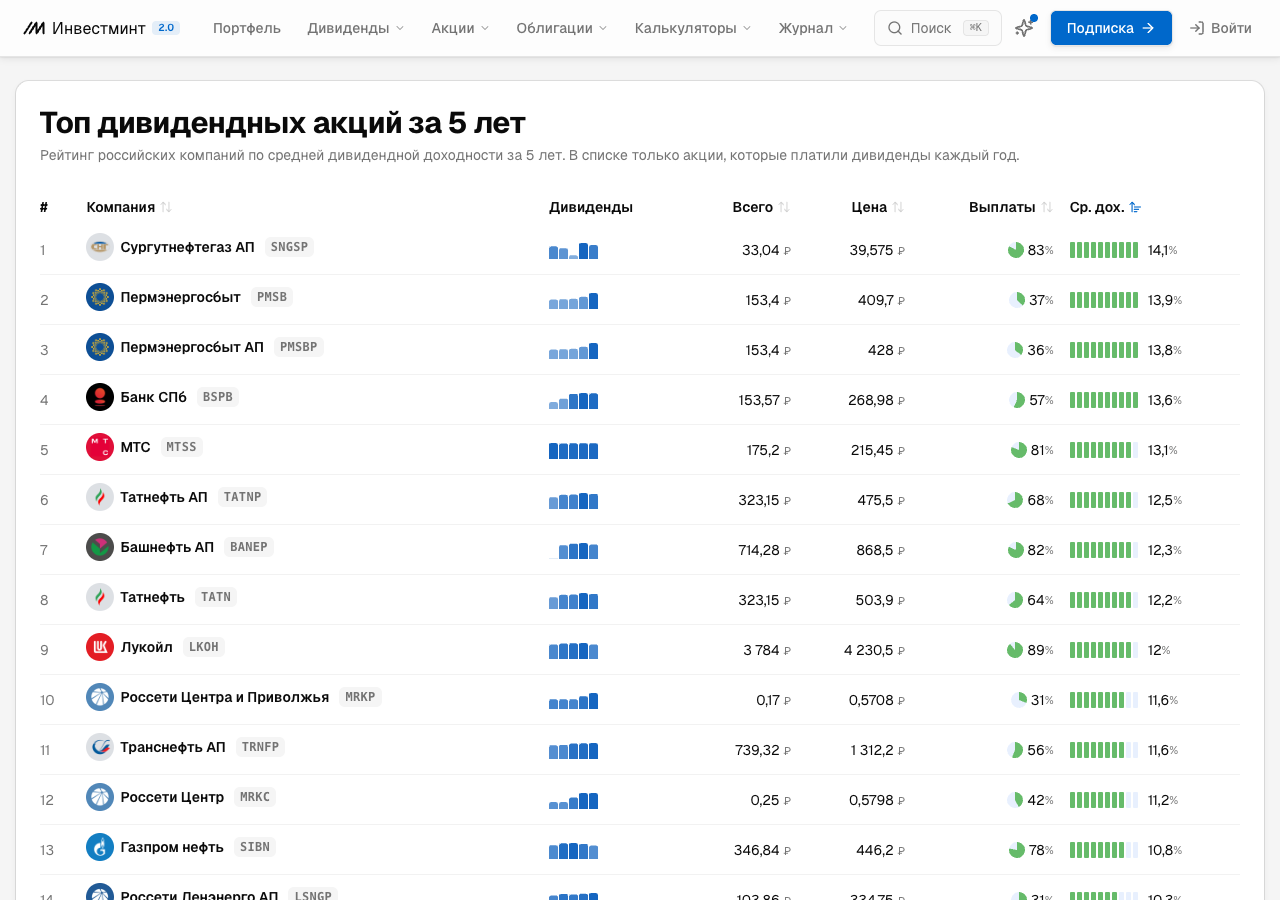1280x900 pixels.
Task: Click the МТС red logo icon
Action: coord(100,447)
